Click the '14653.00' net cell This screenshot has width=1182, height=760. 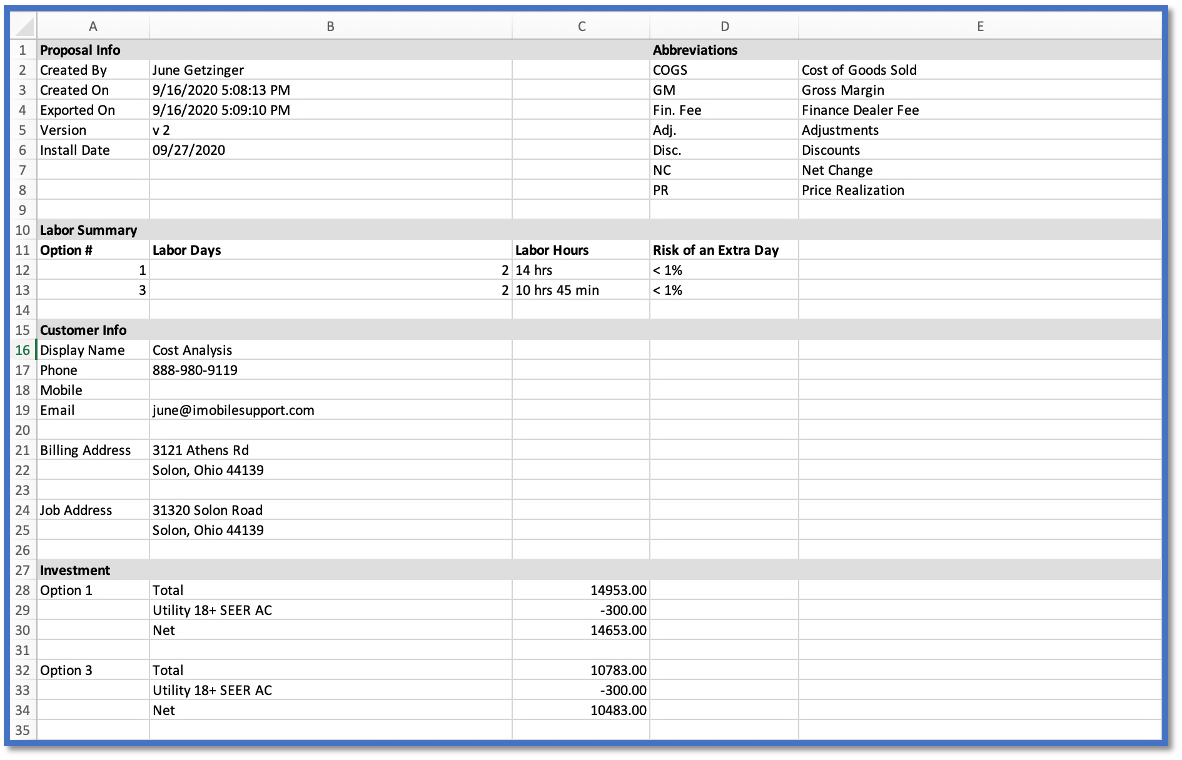(x=581, y=630)
